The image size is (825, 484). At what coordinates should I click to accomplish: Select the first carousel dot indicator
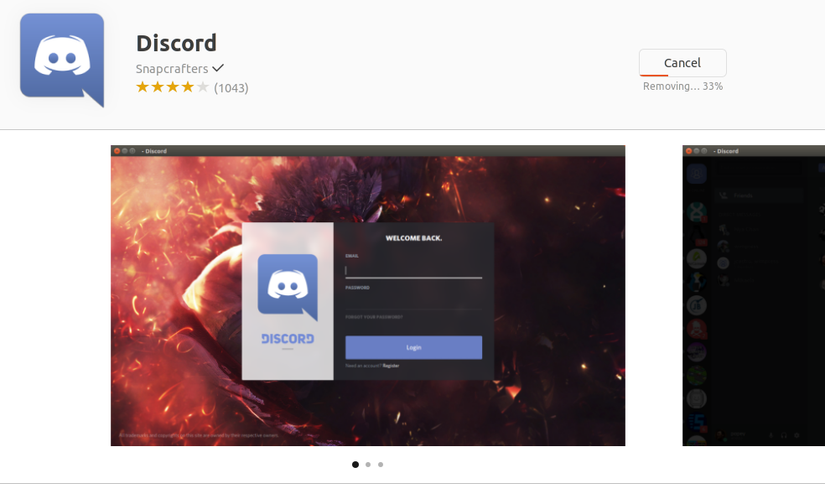(x=355, y=465)
